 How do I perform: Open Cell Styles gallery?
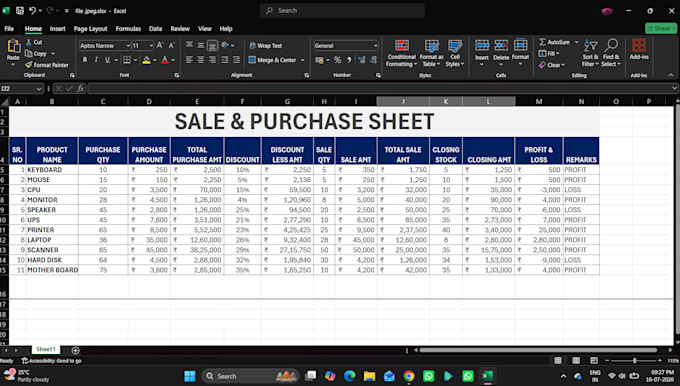point(454,53)
